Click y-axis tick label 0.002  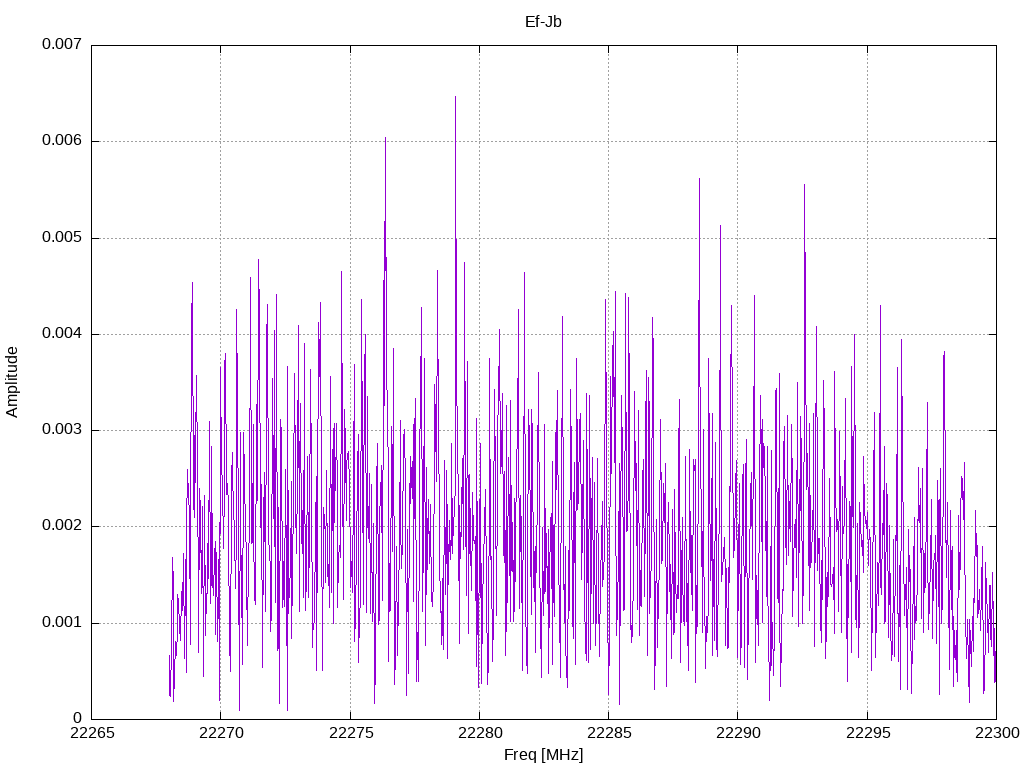tap(62, 526)
